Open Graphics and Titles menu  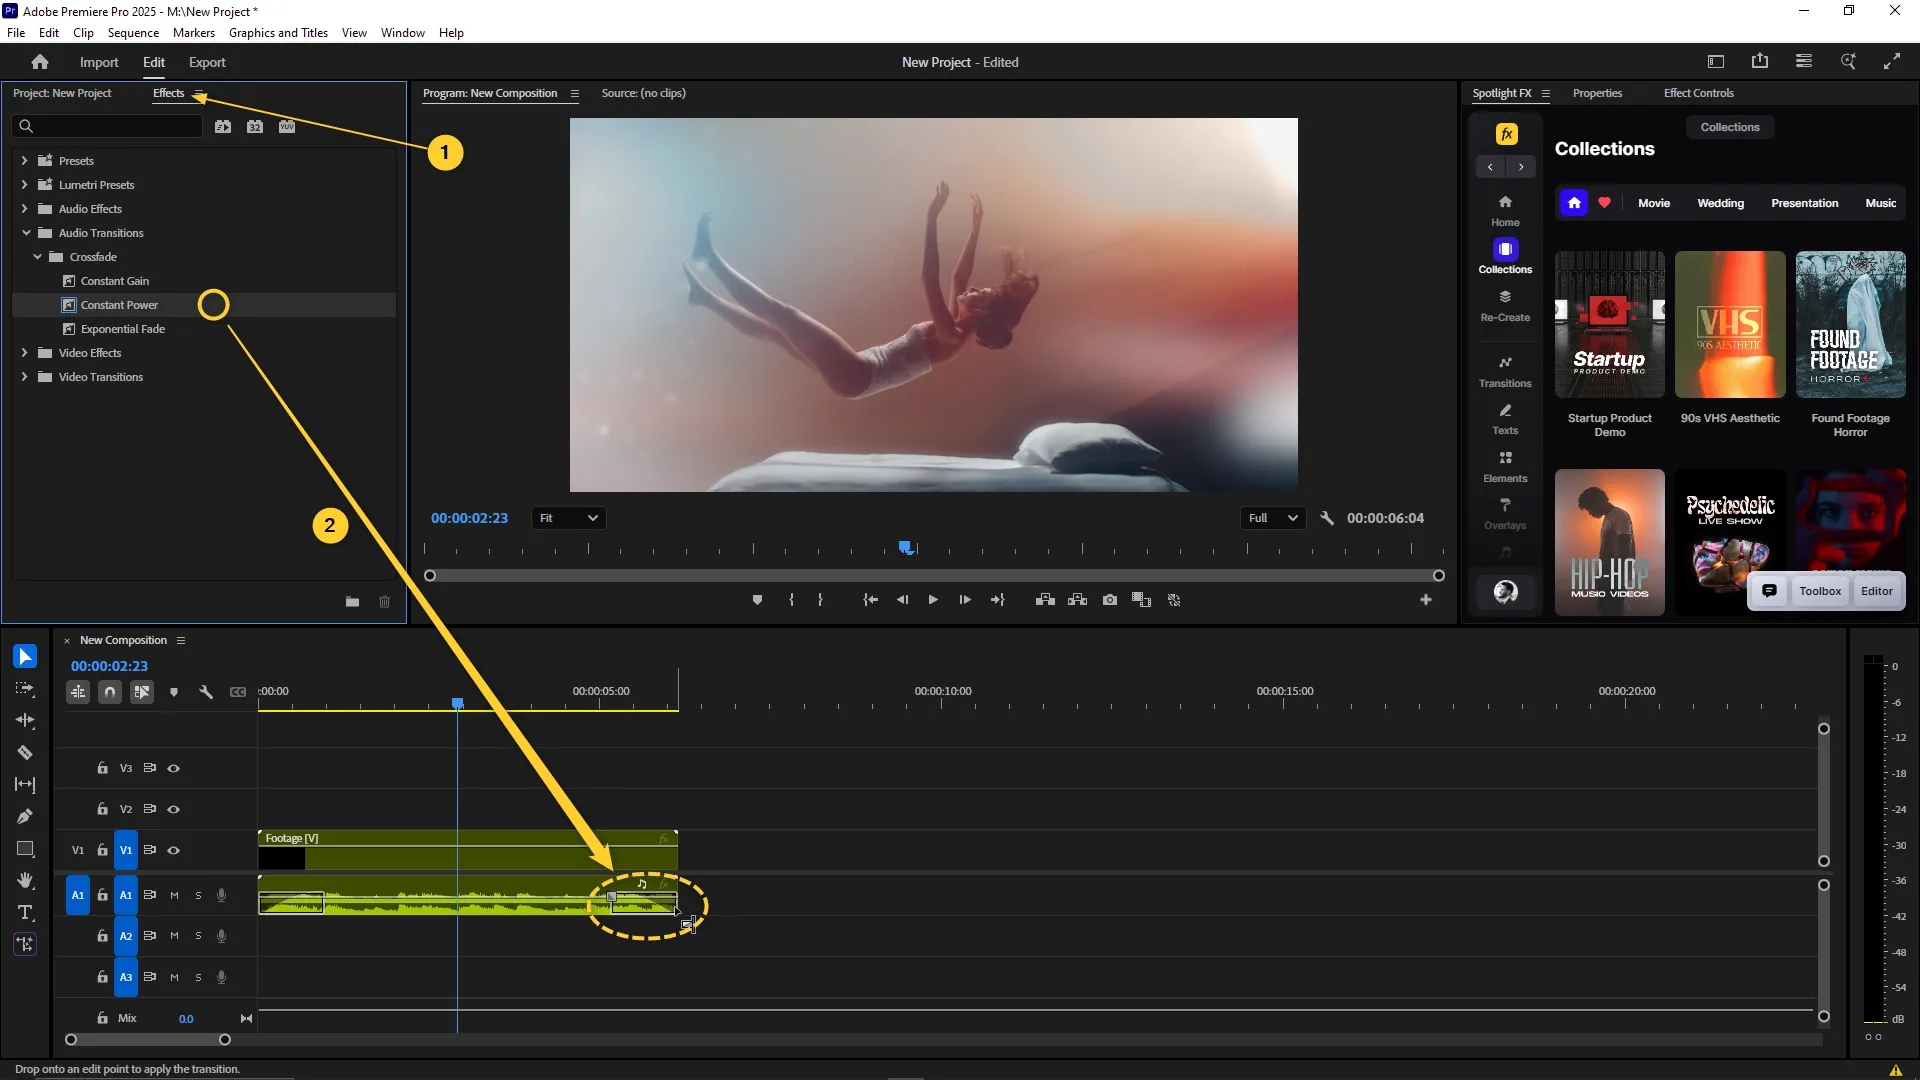pos(278,33)
